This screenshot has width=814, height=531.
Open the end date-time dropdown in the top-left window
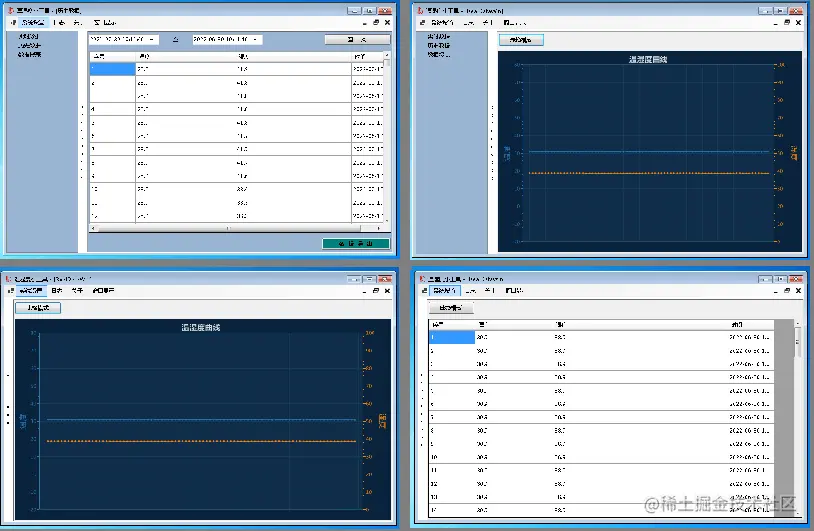pos(255,39)
